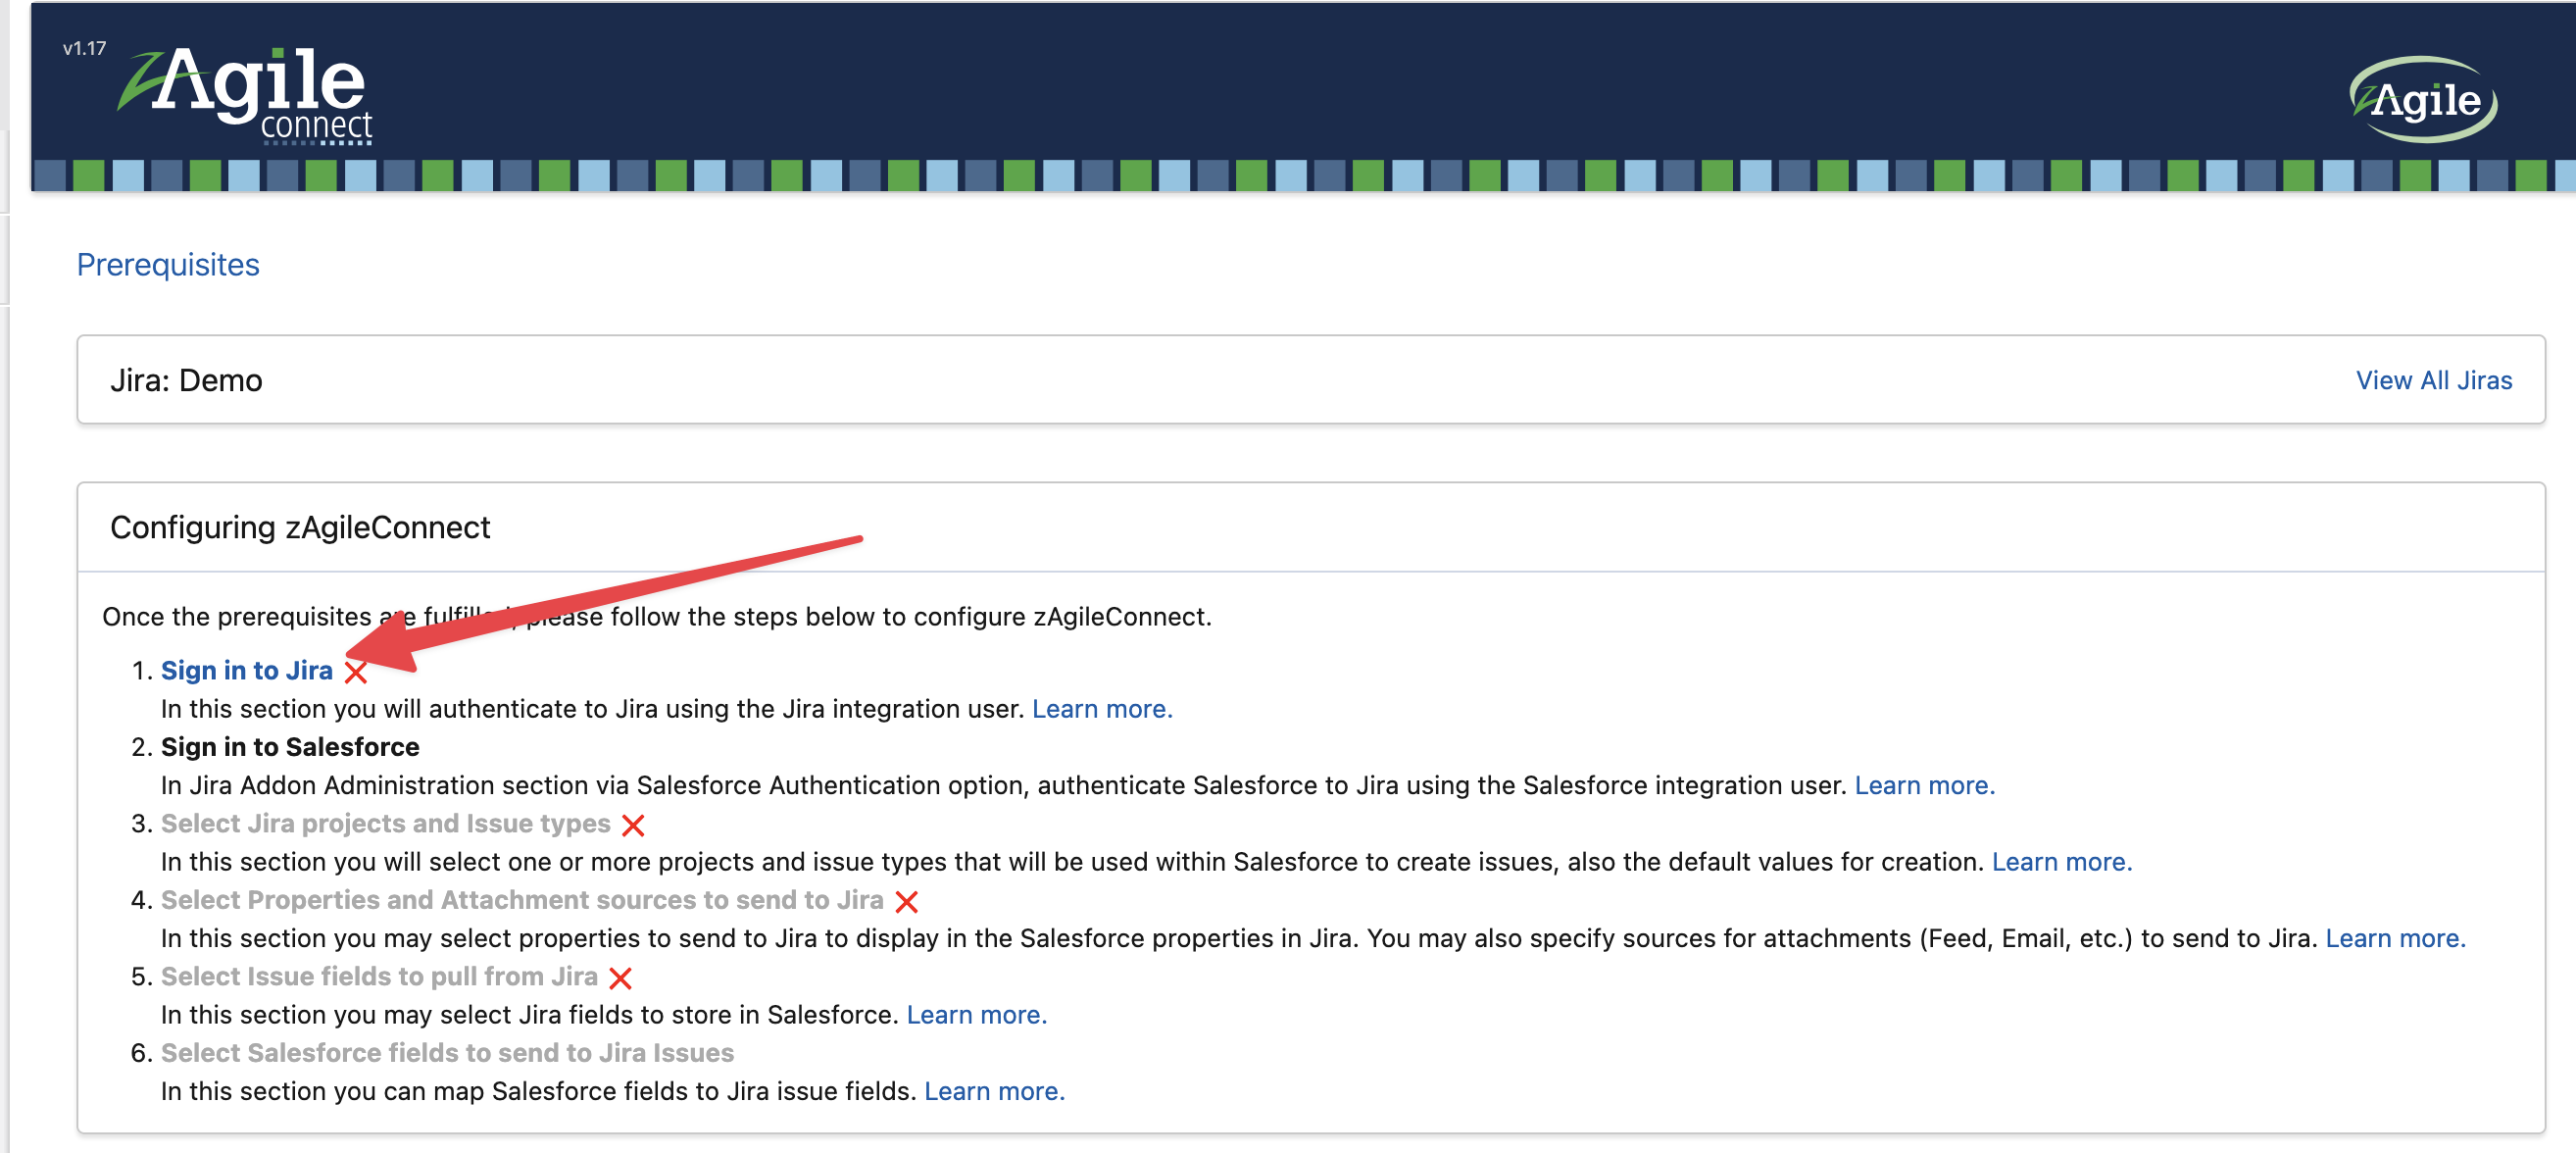2576x1153 pixels.
Task: Click red X beside Sign in to Jira
Action: [x=356, y=672]
